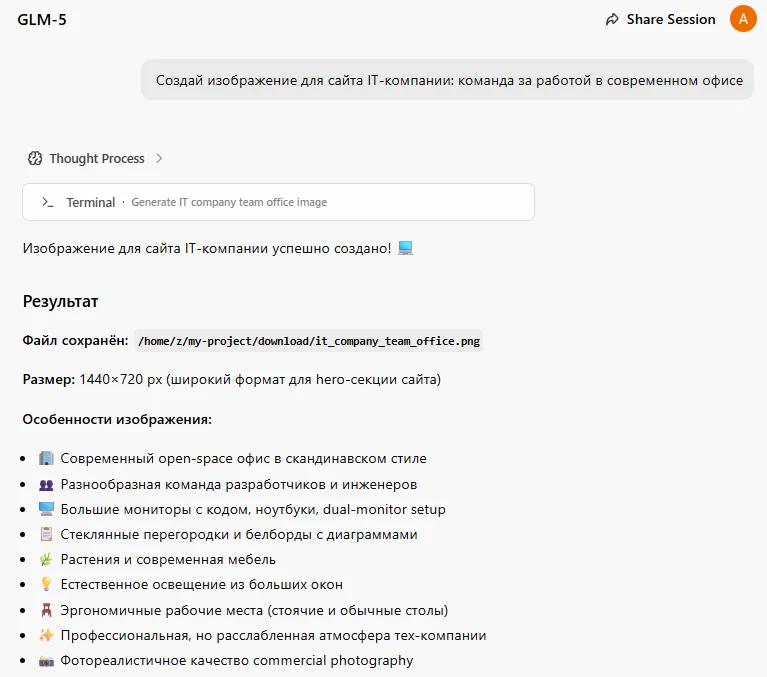Click the chair emoji bullet

coord(46,610)
